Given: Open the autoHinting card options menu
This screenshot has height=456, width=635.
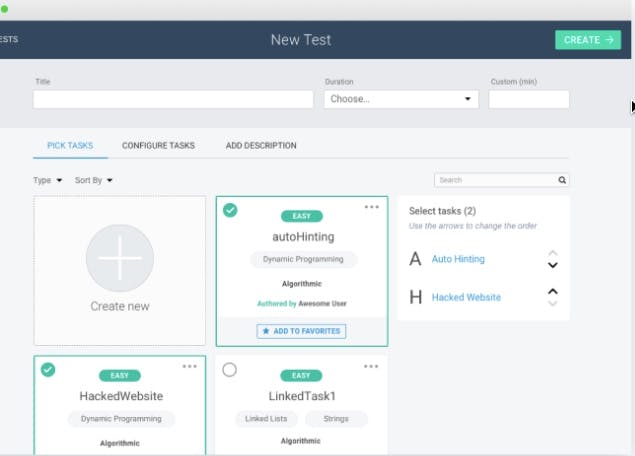Looking at the screenshot, I should (x=371, y=207).
